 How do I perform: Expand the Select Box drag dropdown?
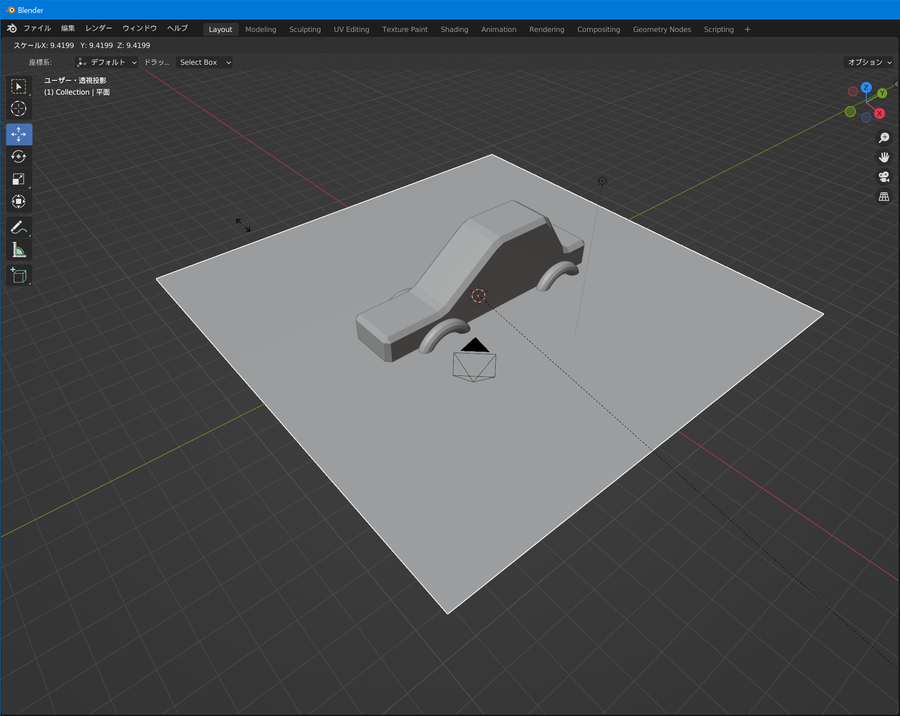pos(204,62)
